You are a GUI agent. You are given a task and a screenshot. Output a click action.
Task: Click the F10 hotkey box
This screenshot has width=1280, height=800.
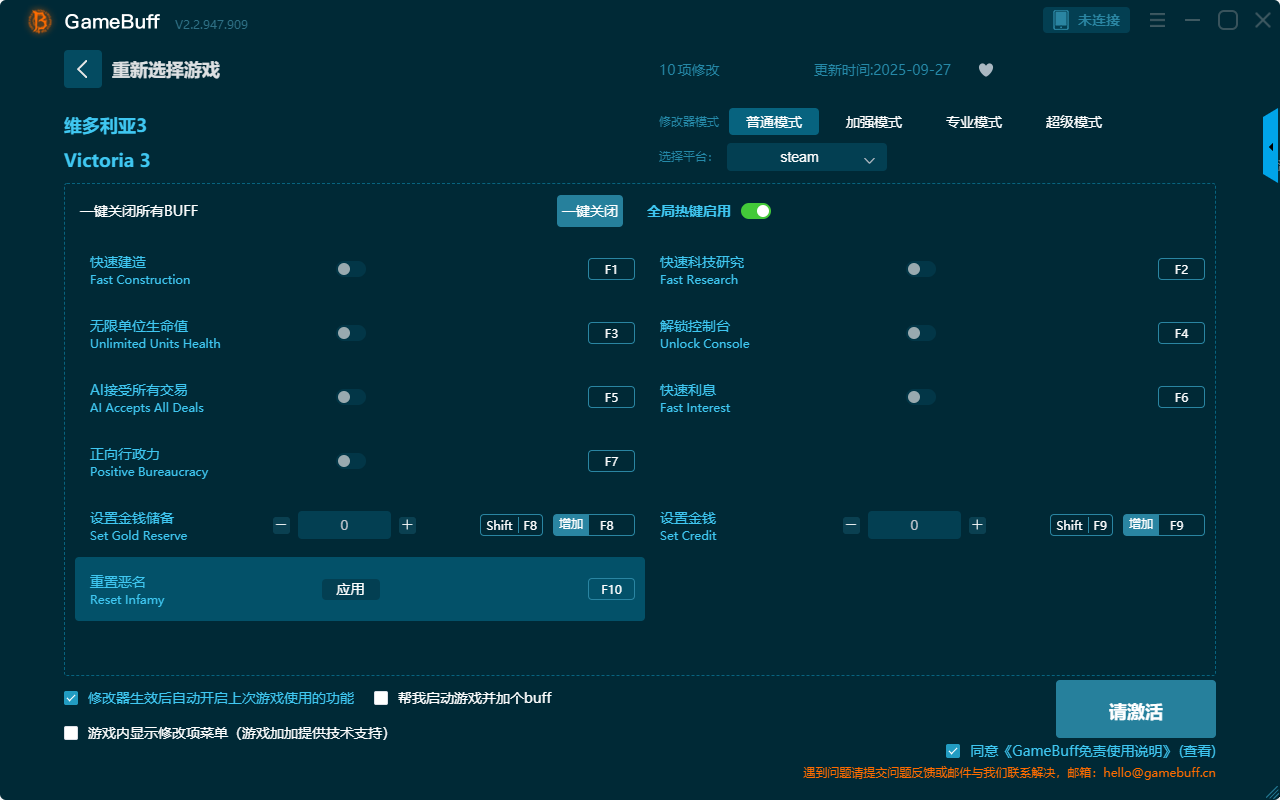coord(611,589)
